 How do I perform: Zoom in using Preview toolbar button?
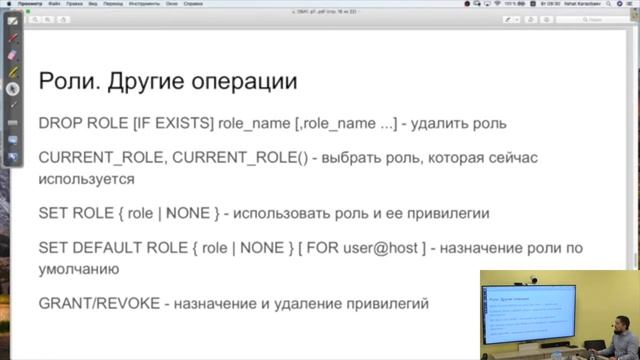point(48,20)
